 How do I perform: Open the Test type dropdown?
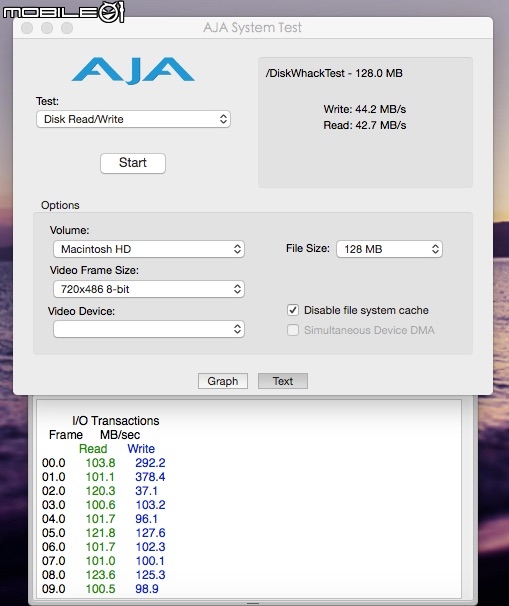pos(133,119)
